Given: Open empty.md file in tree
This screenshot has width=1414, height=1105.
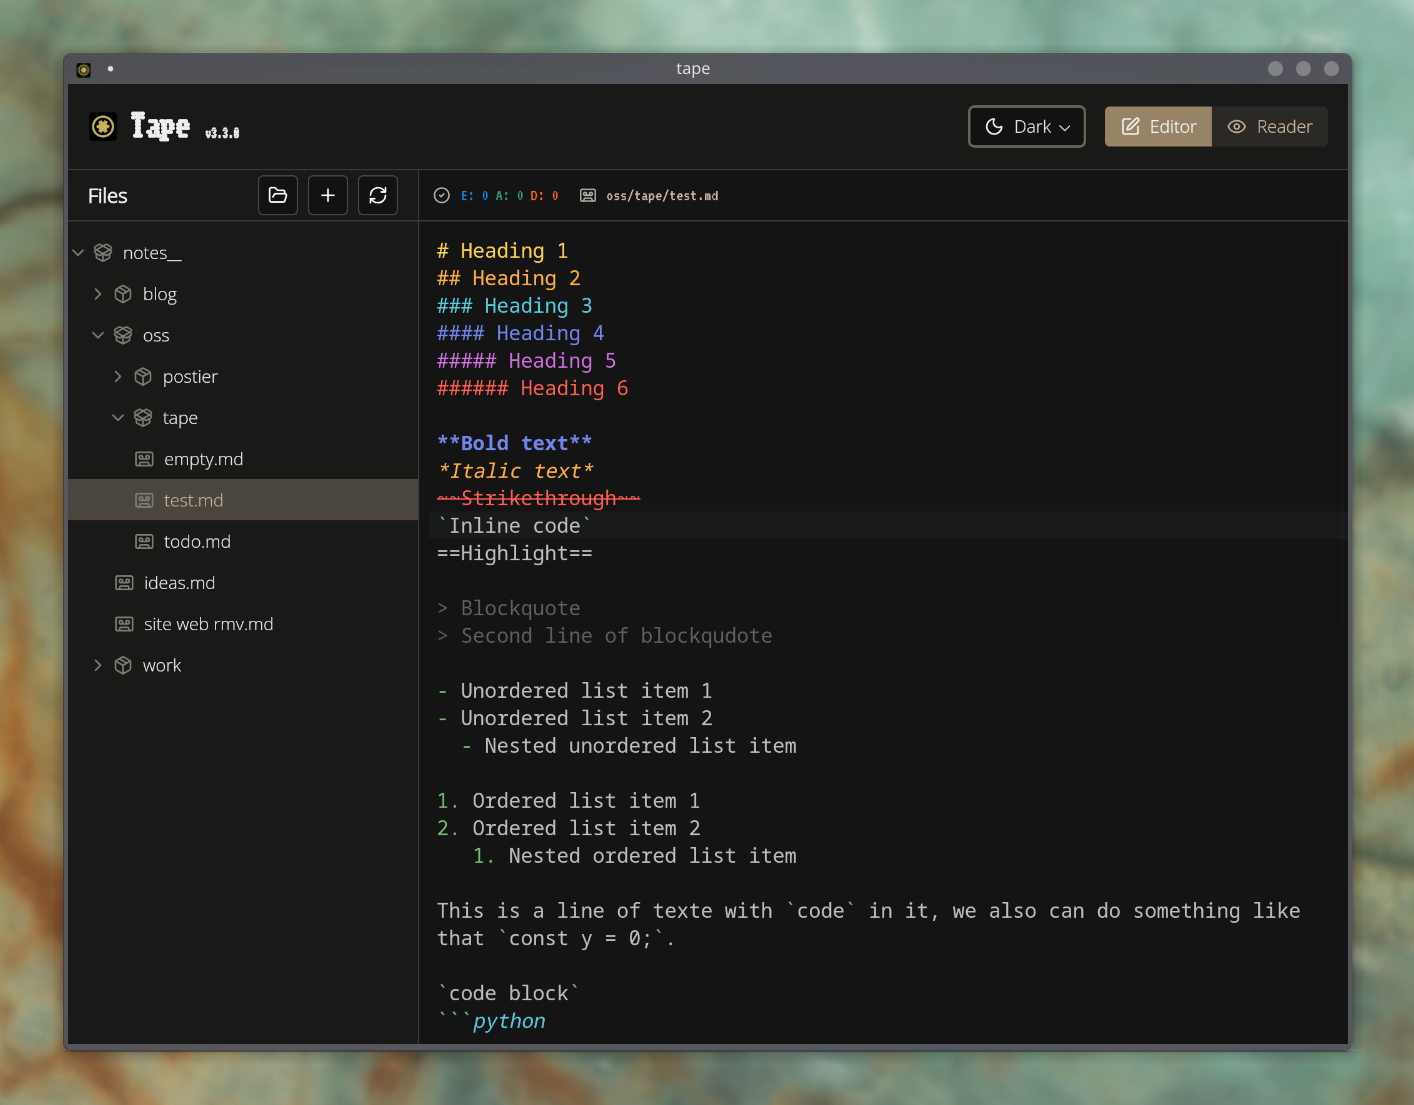Looking at the screenshot, I should pyautogui.click(x=203, y=459).
